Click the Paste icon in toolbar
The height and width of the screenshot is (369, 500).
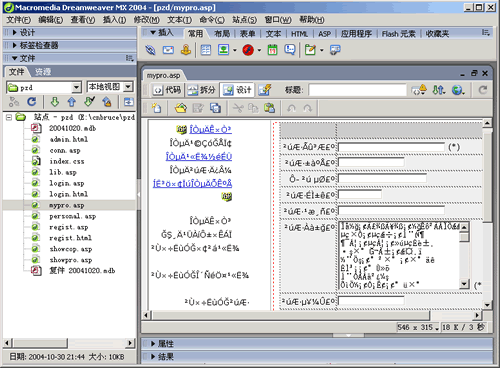(269, 108)
